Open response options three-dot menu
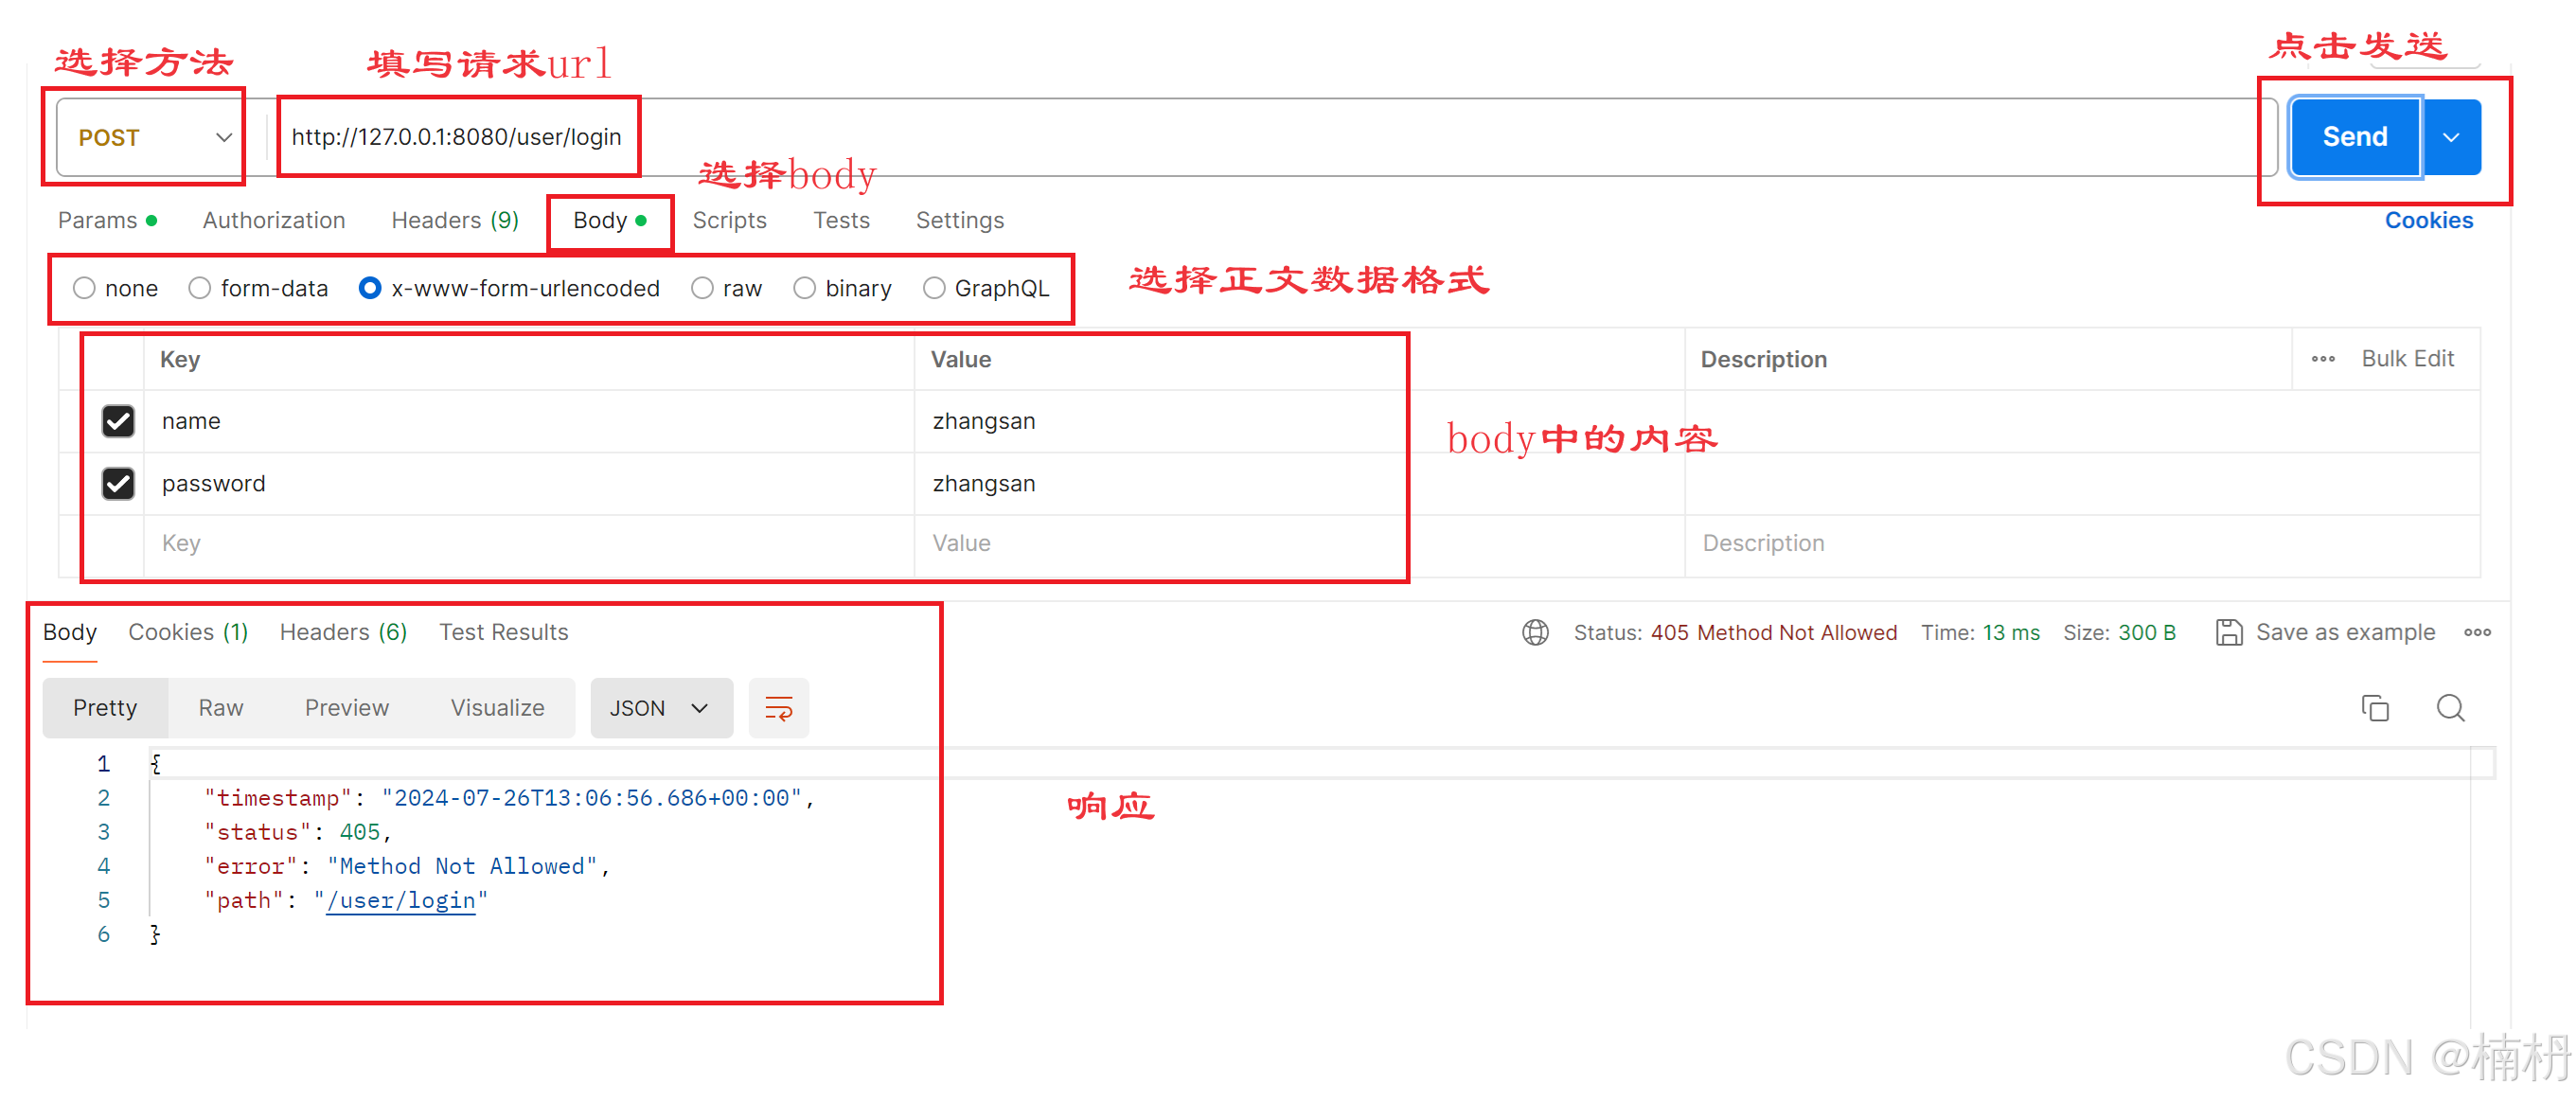The width and height of the screenshot is (2576, 1101). pyautogui.click(x=2476, y=632)
